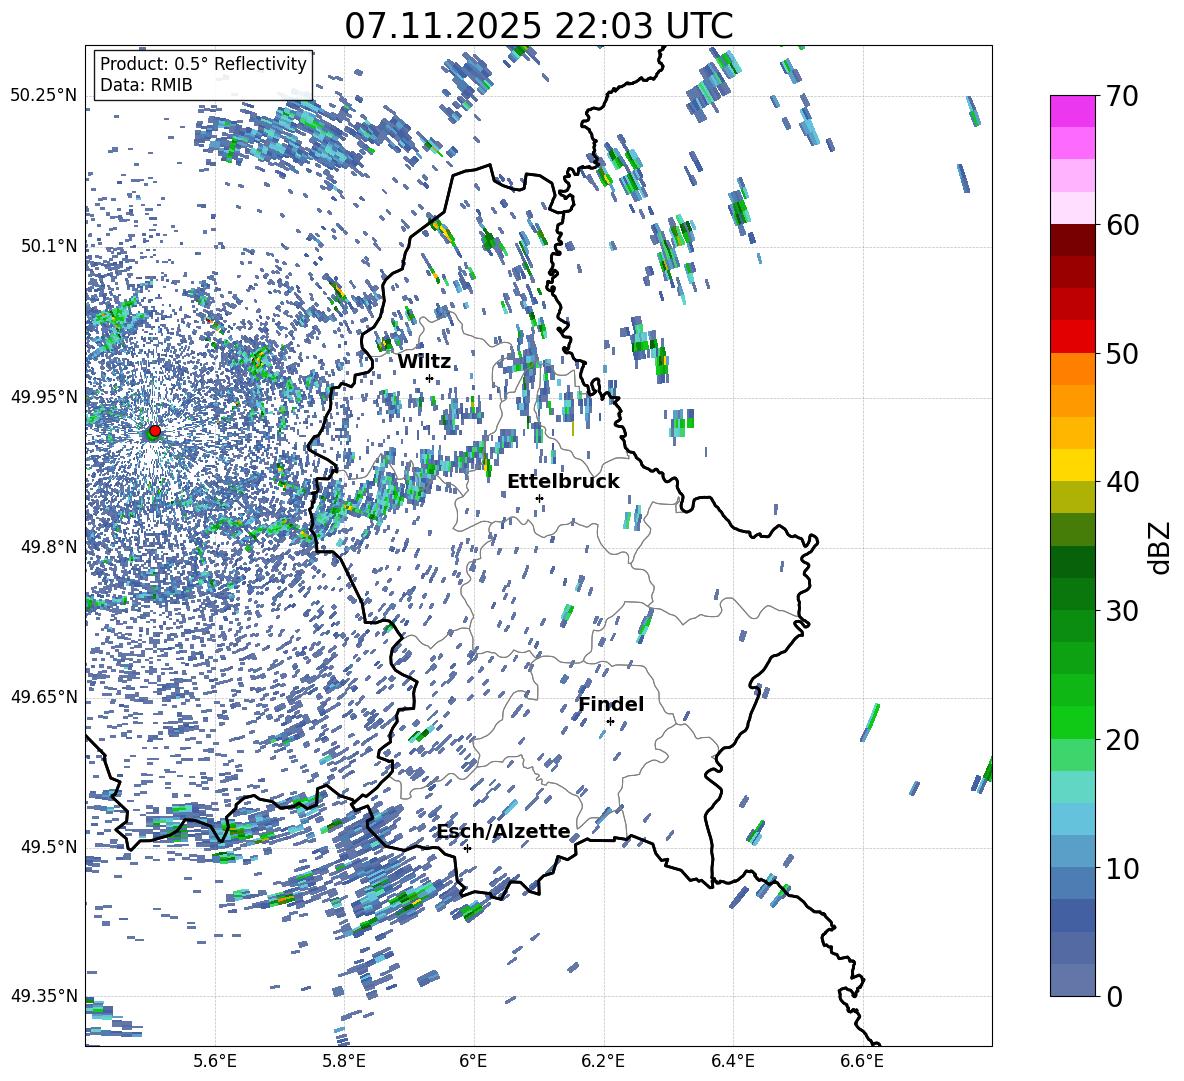Viewport: 1184px width, 1081px height.
Task: Click the bright red colorbar swatch just above 50
Action: point(1072,337)
